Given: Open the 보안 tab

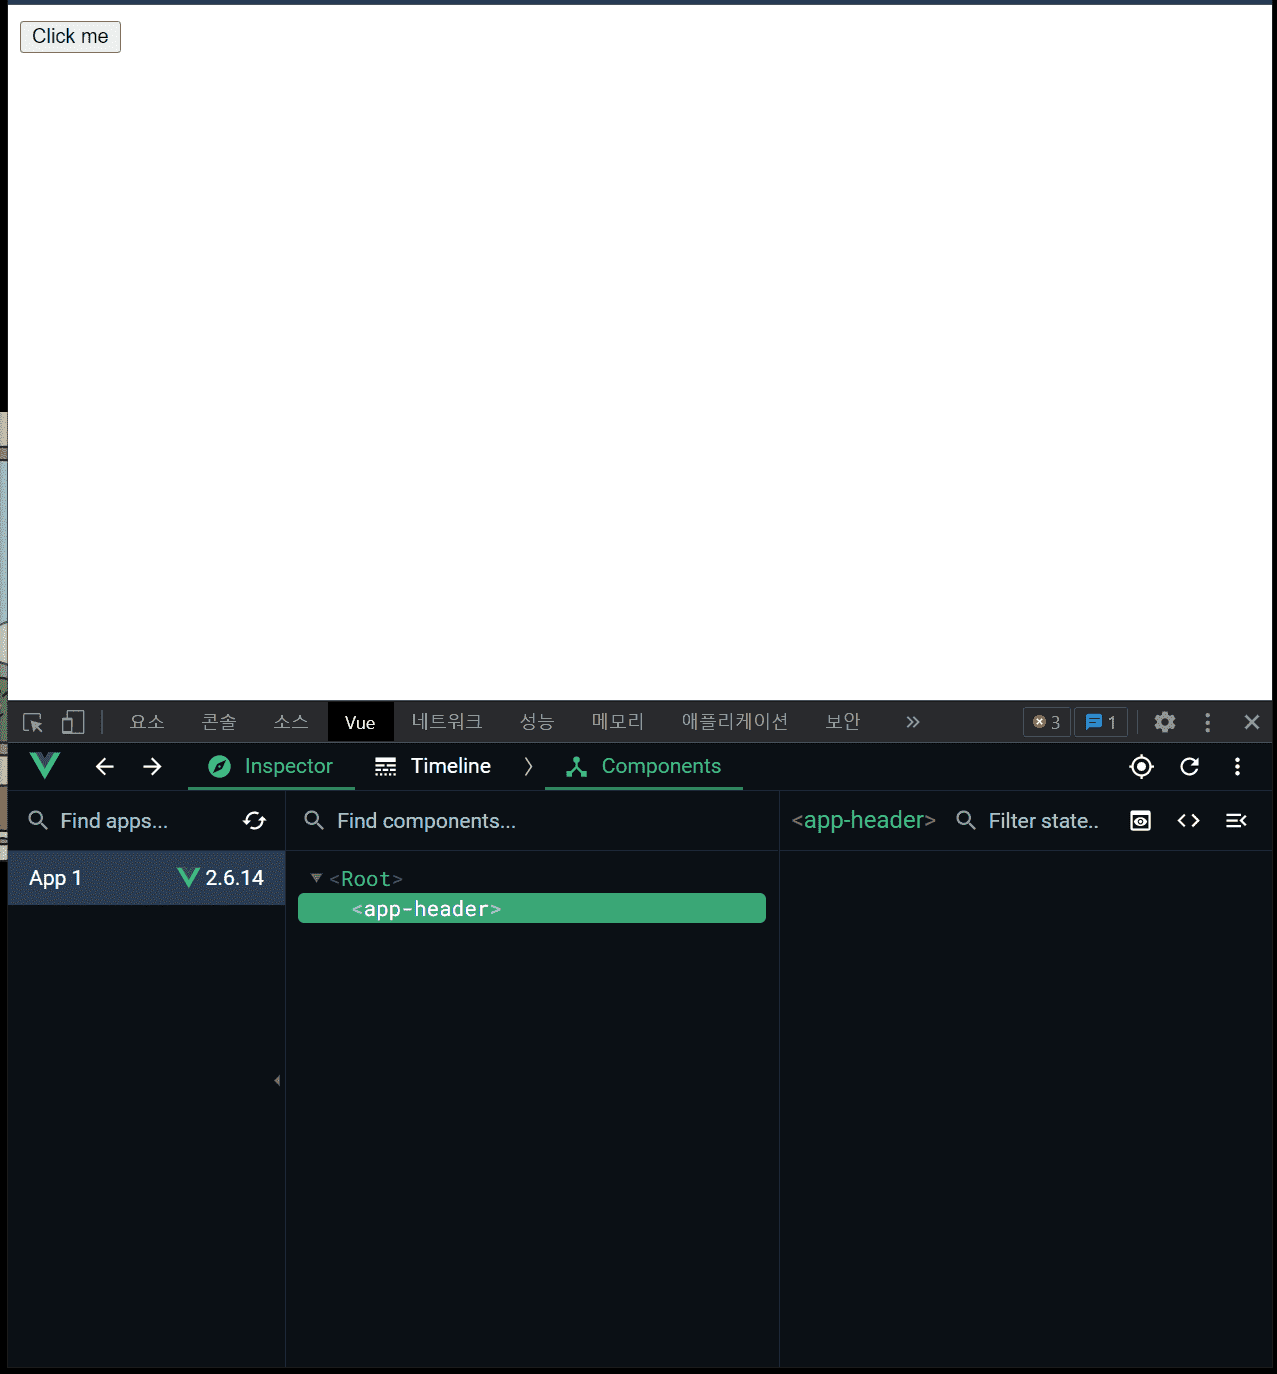Looking at the screenshot, I should pyautogui.click(x=843, y=722).
